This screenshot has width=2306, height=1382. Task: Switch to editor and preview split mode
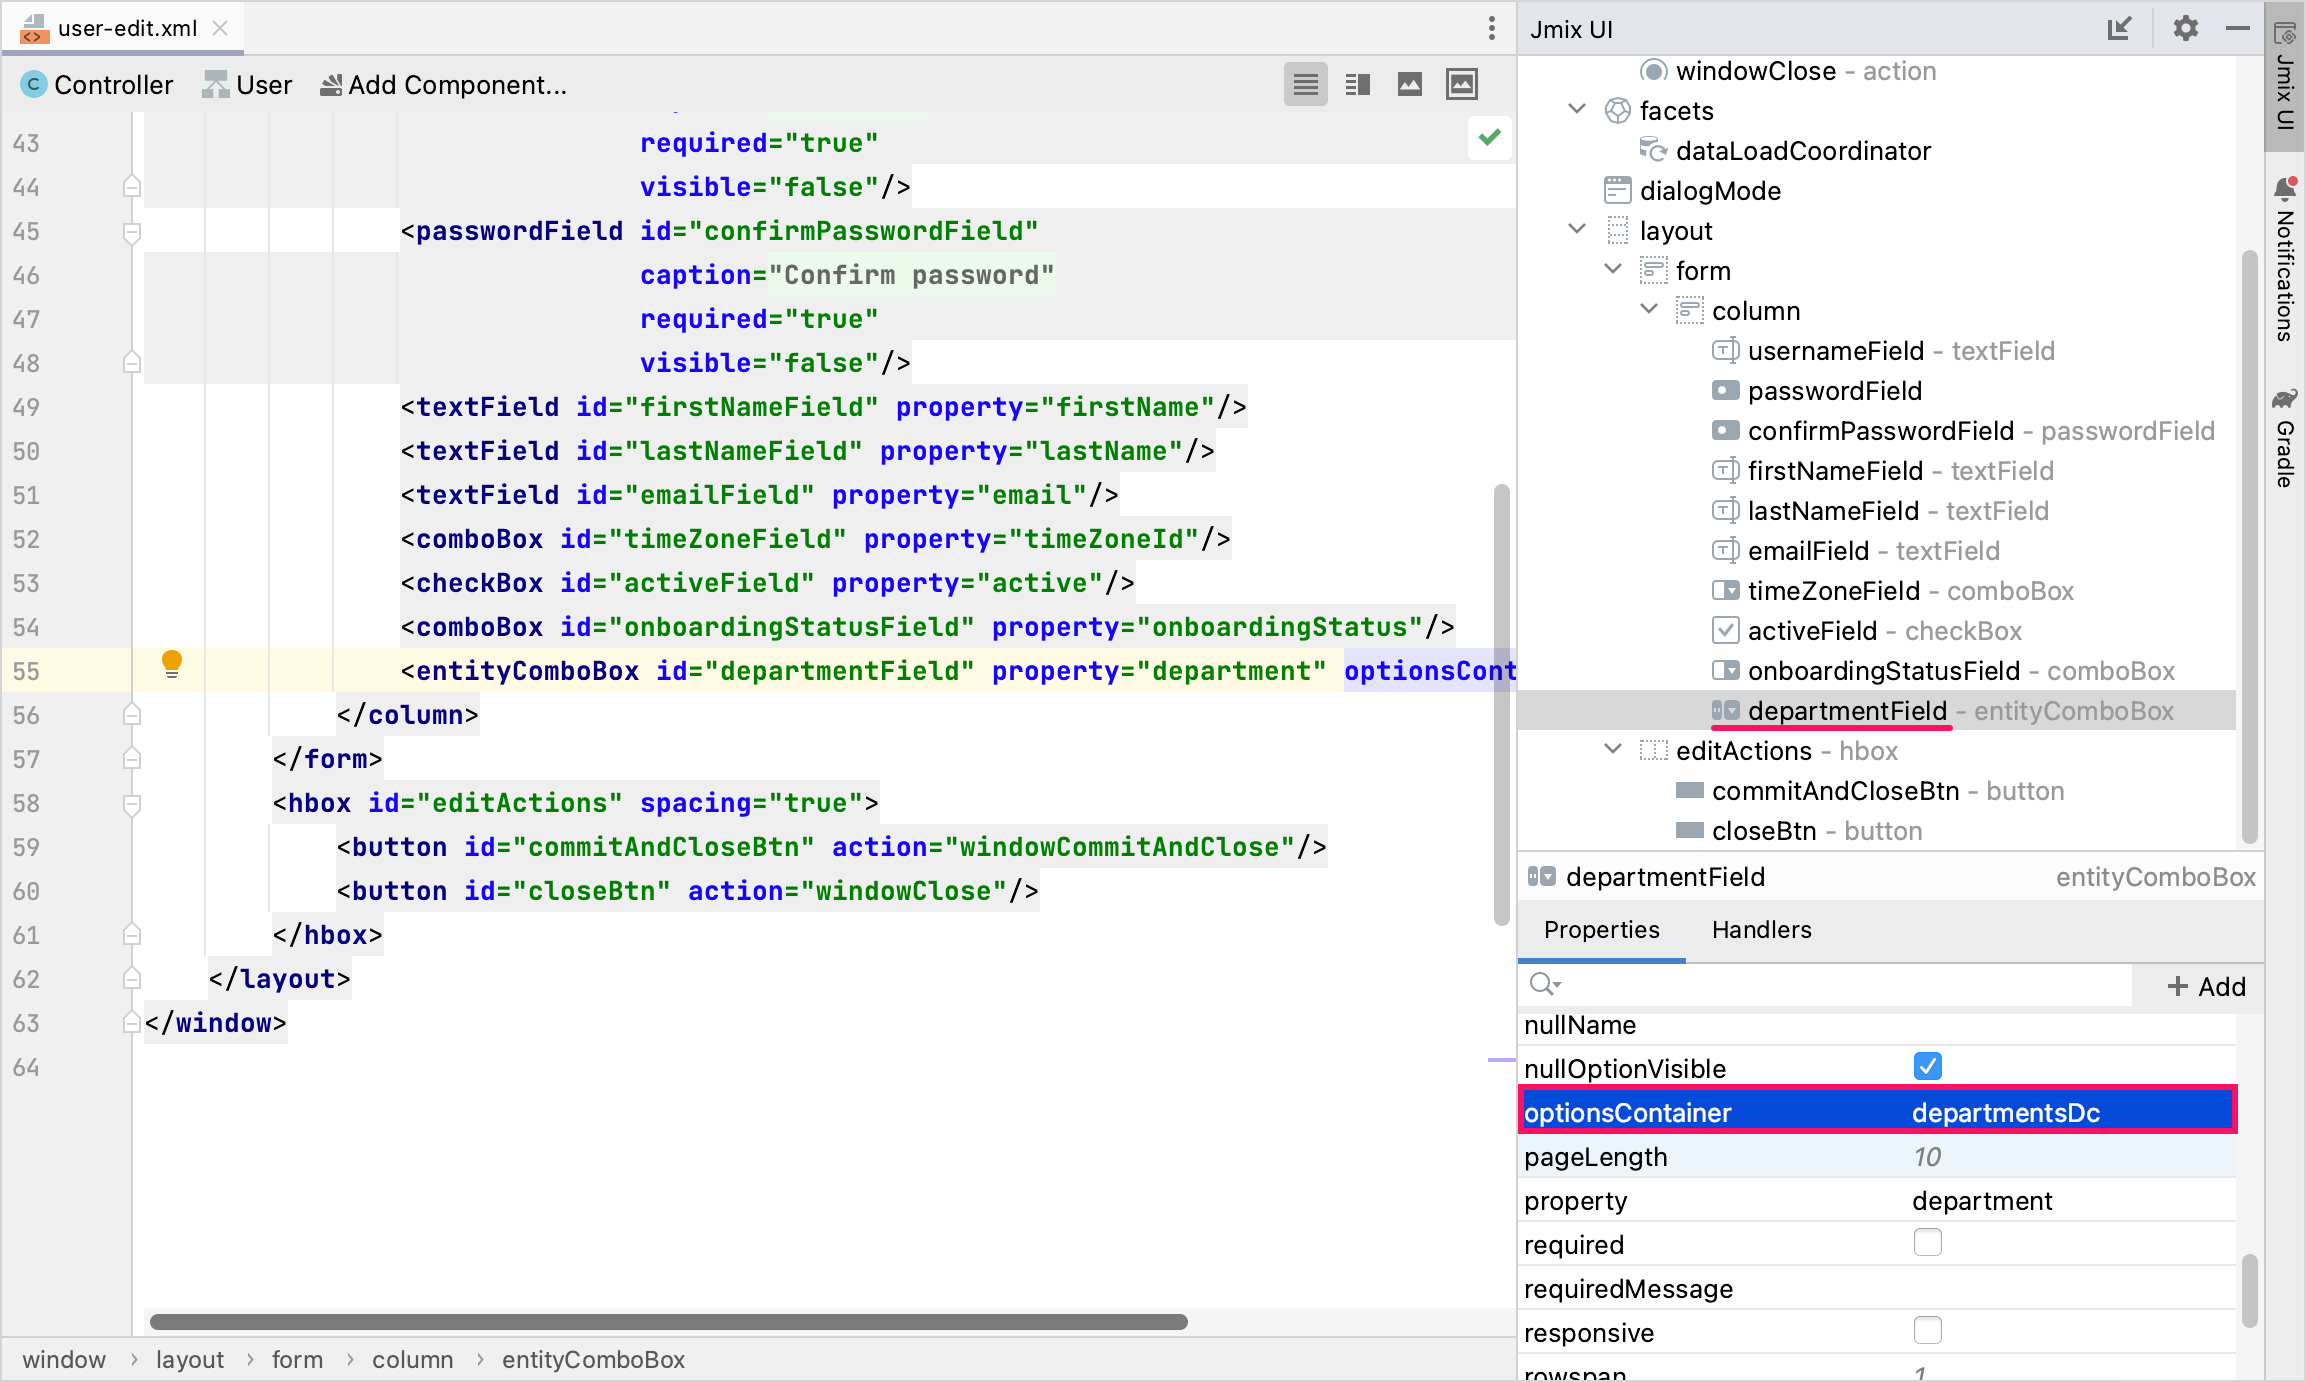[x=1357, y=85]
